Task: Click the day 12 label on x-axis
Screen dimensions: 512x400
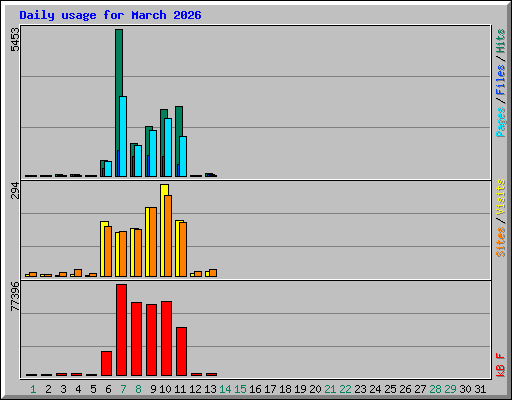Action: 195,389
